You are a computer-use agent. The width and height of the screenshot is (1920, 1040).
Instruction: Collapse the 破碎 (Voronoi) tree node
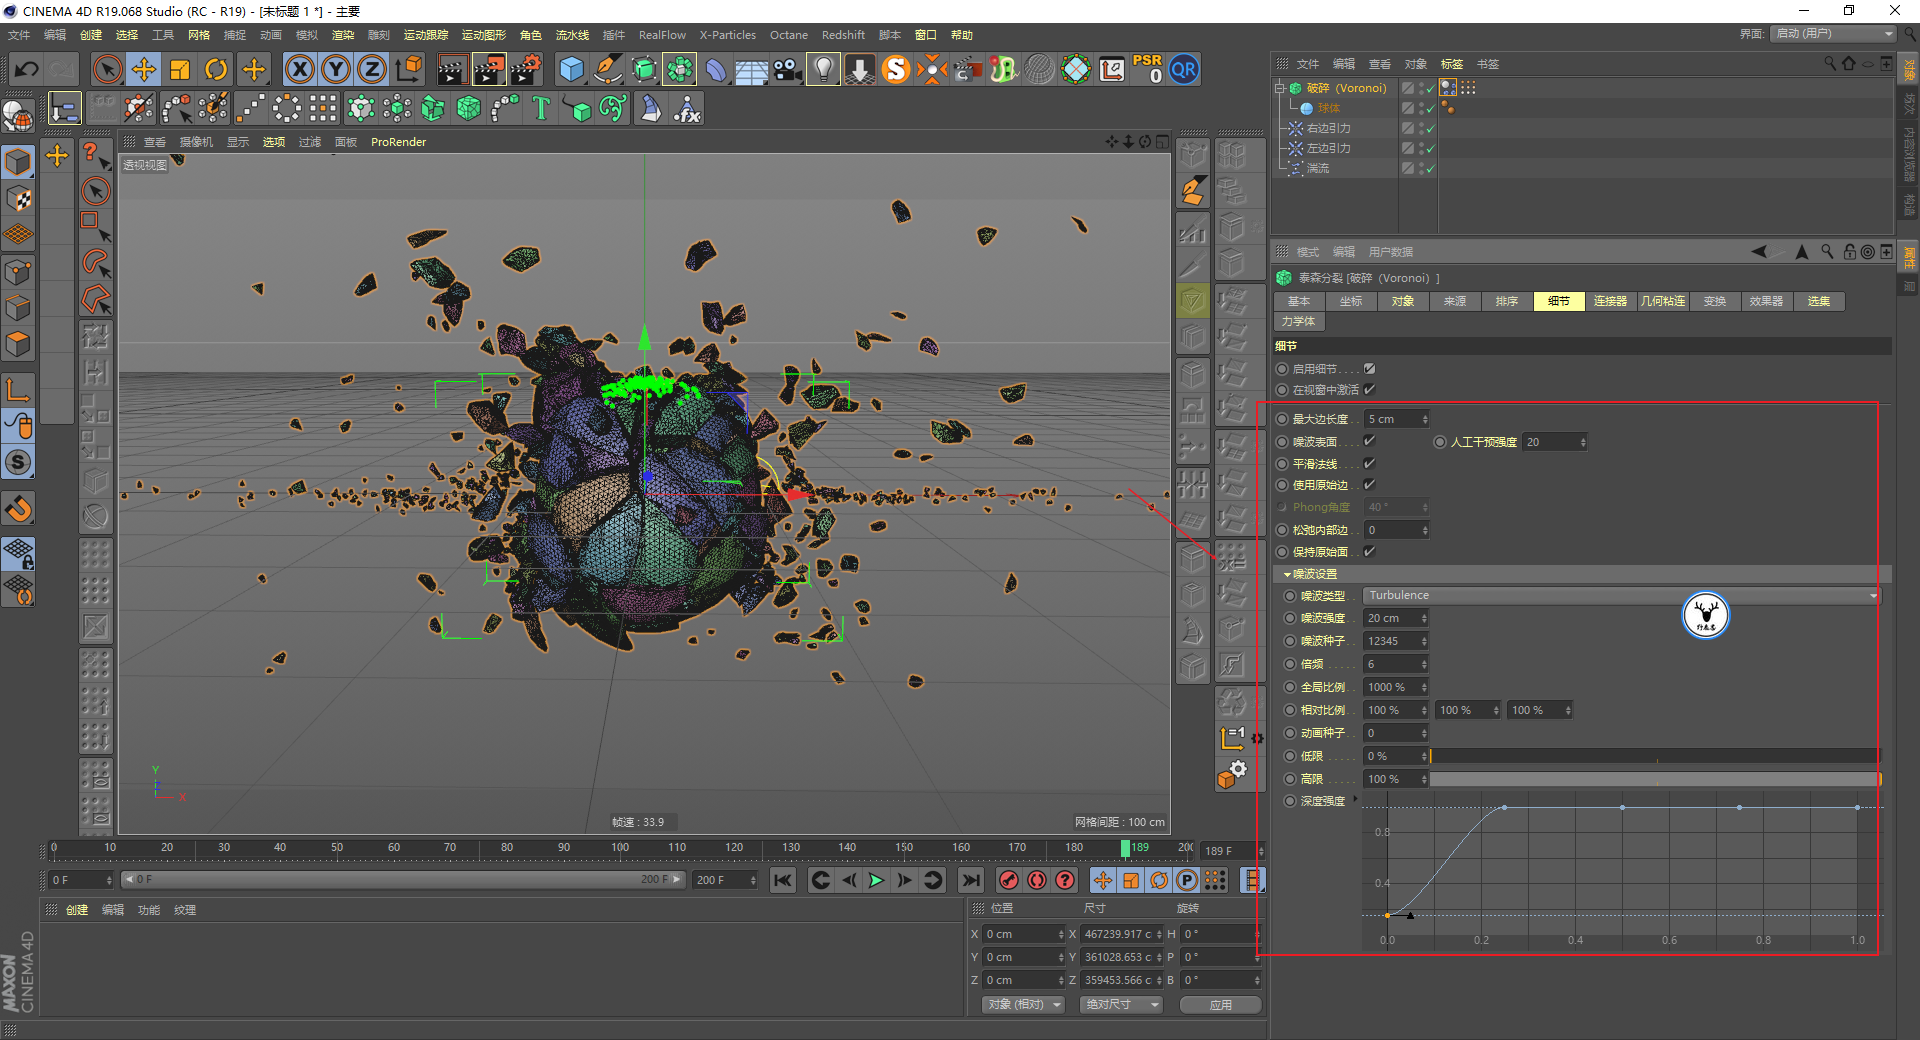[1279, 88]
